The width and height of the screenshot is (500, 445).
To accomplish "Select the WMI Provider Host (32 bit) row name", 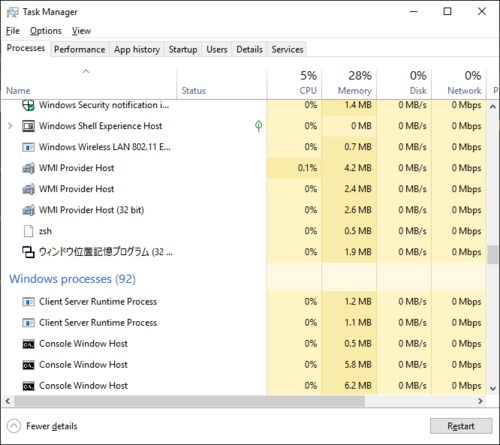I will pyautogui.click(x=91, y=210).
